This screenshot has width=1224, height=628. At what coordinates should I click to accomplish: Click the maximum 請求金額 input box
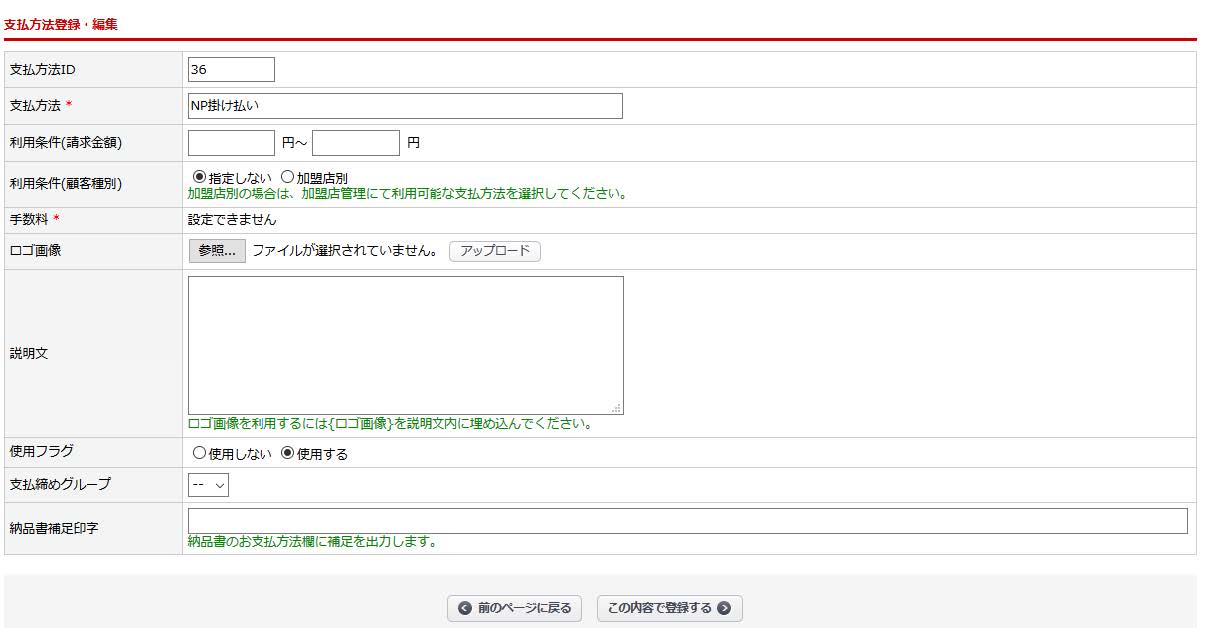coord(355,143)
